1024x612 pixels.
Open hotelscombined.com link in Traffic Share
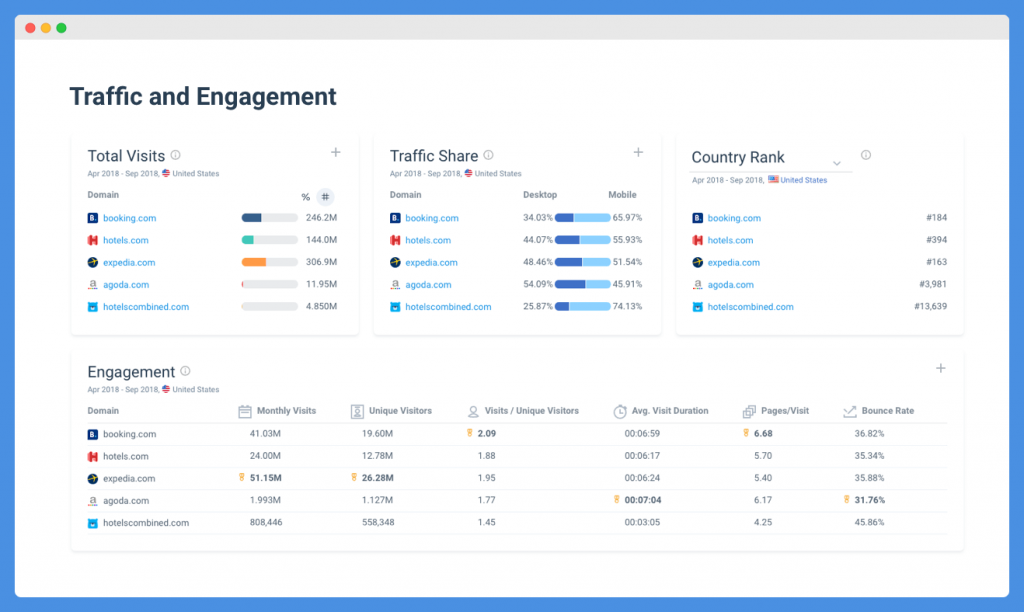coord(448,307)
